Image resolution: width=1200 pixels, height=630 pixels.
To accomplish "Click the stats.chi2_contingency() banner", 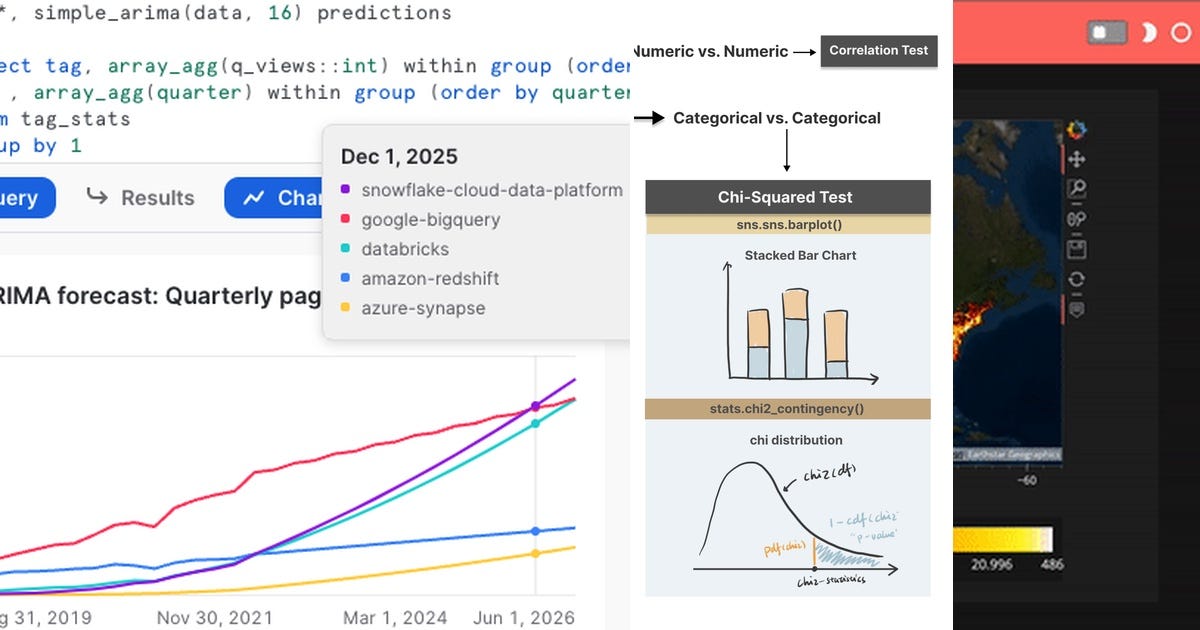I will [788, 408].
